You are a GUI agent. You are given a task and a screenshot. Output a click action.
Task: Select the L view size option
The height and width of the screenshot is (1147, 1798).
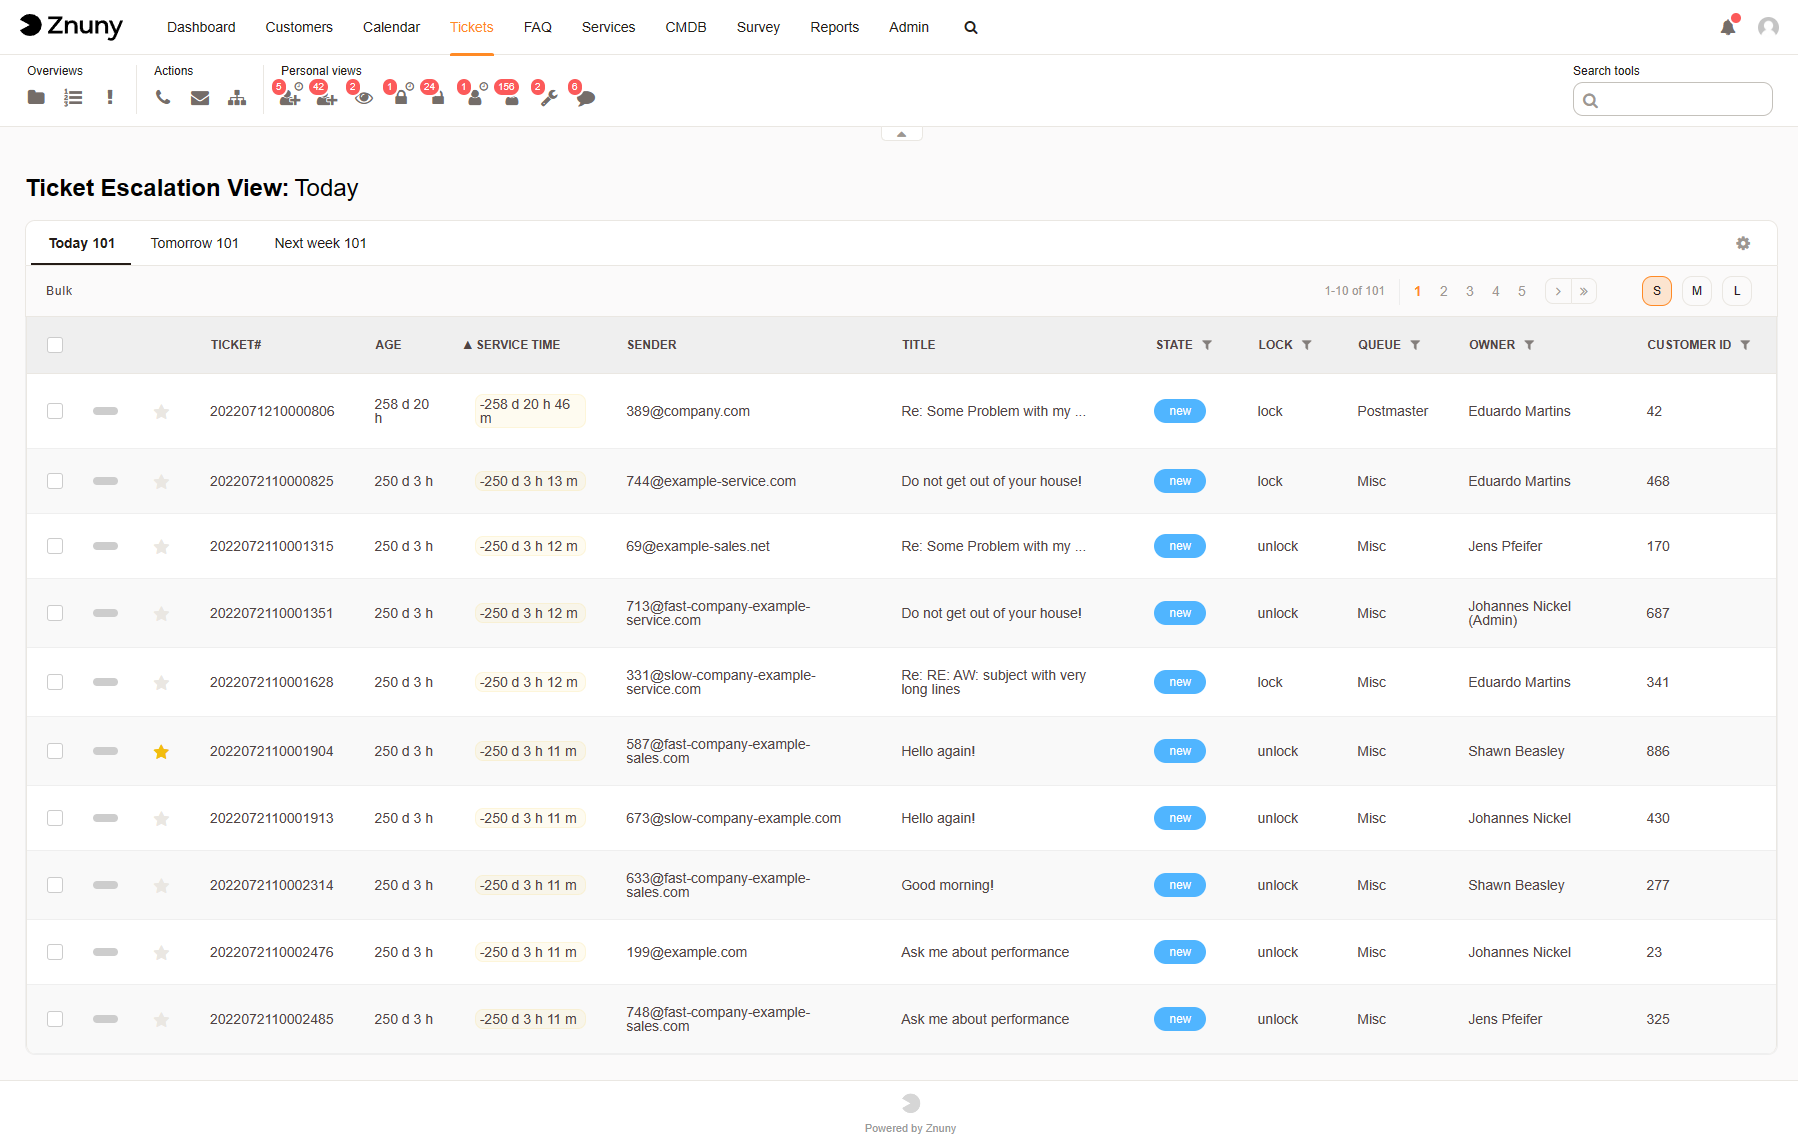[x=1736, y=291]
